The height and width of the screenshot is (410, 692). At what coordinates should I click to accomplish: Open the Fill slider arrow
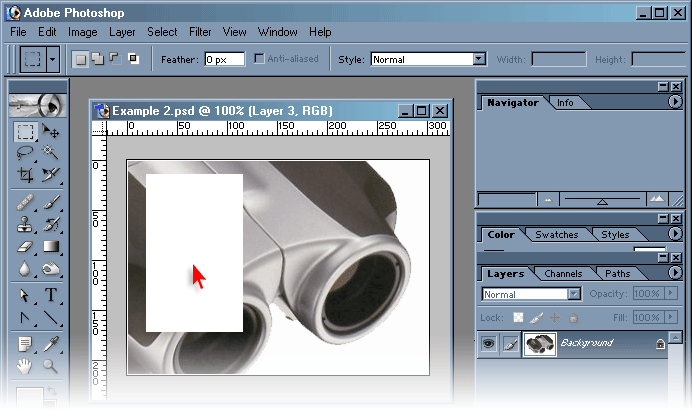670,317
